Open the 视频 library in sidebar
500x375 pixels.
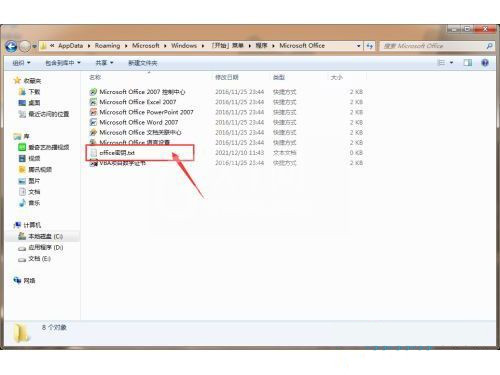[x=34, y=158]
